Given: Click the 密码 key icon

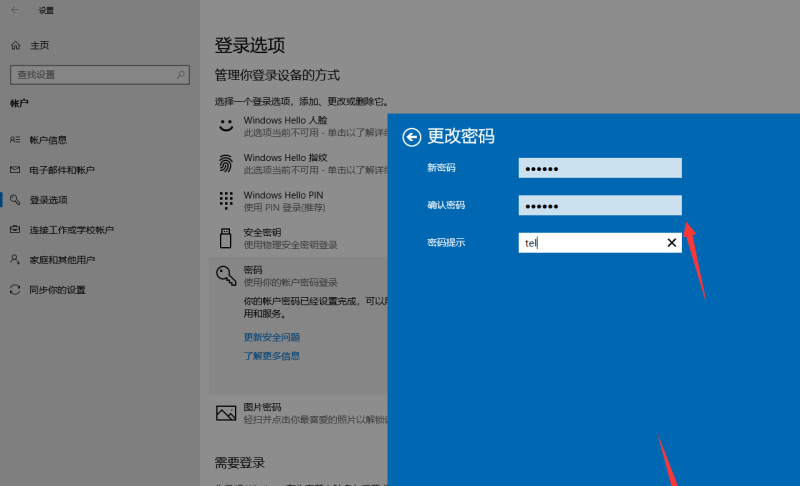Looking at the screenshot, I should (x=226, y=275).
